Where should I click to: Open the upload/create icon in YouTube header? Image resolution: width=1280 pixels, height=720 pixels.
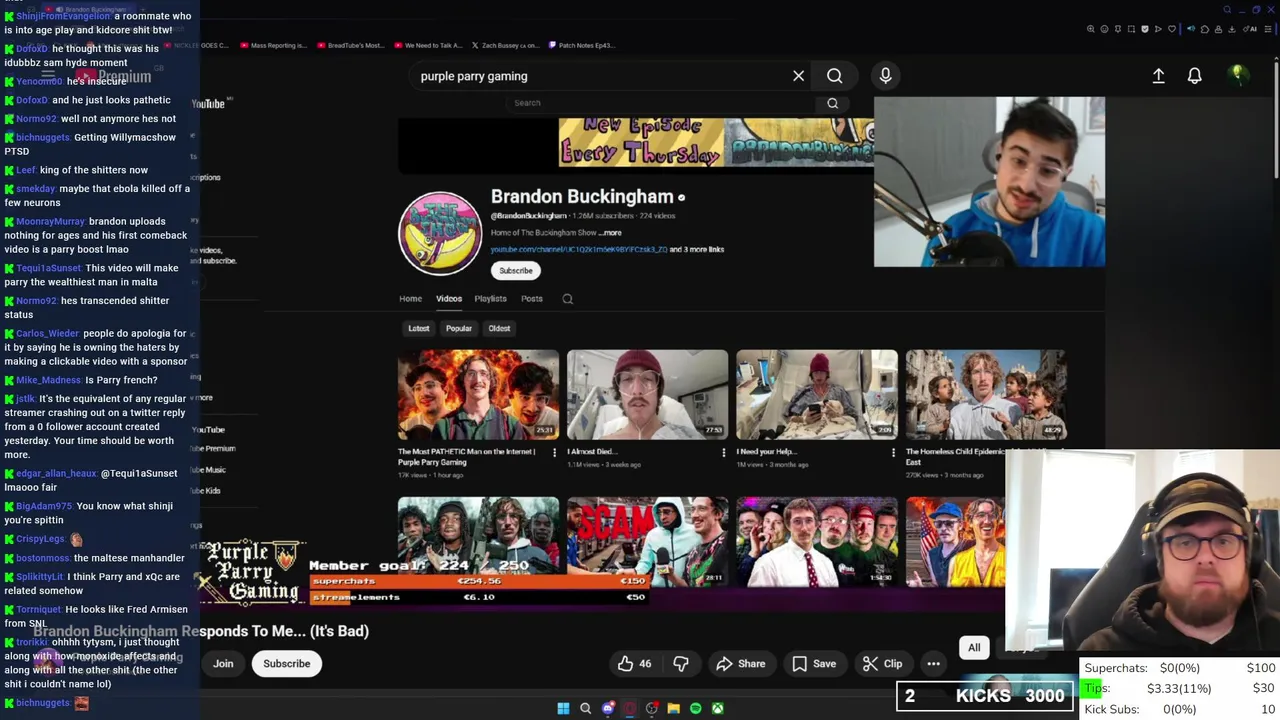pyautogui.click(x=1158, y=76)
